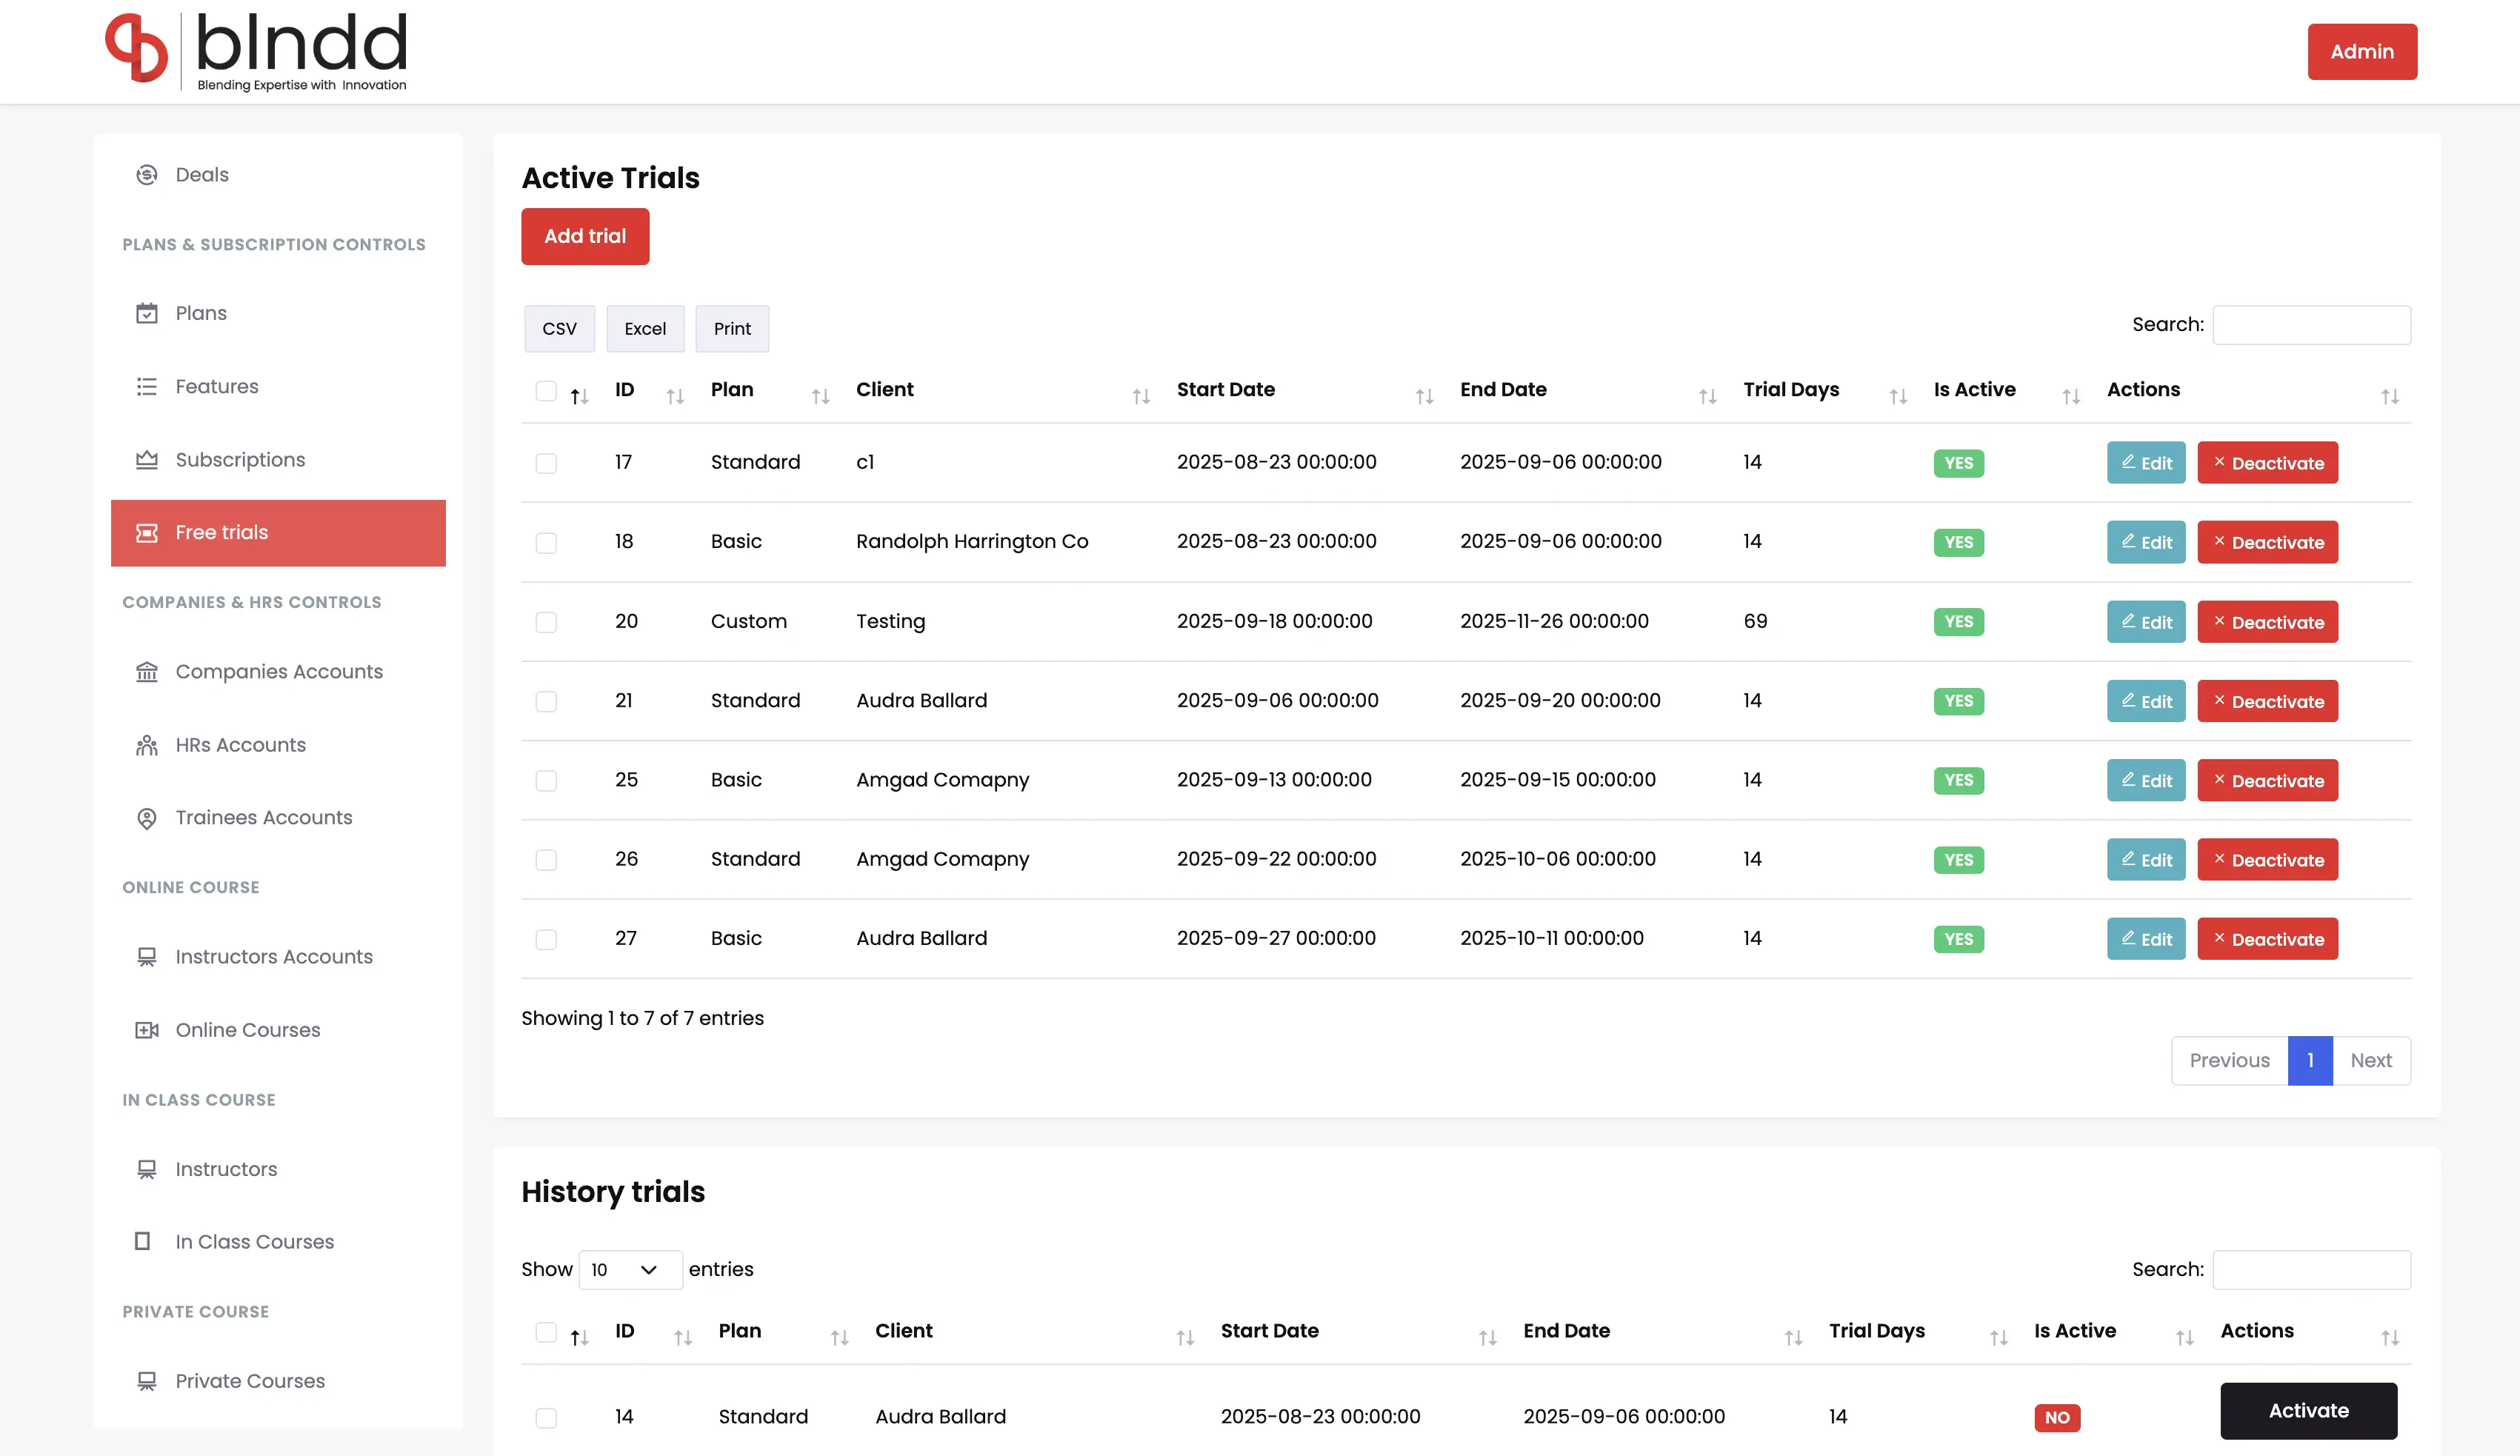
Task: Sort History trials by Trial Days
Action: (1999, 1338)
